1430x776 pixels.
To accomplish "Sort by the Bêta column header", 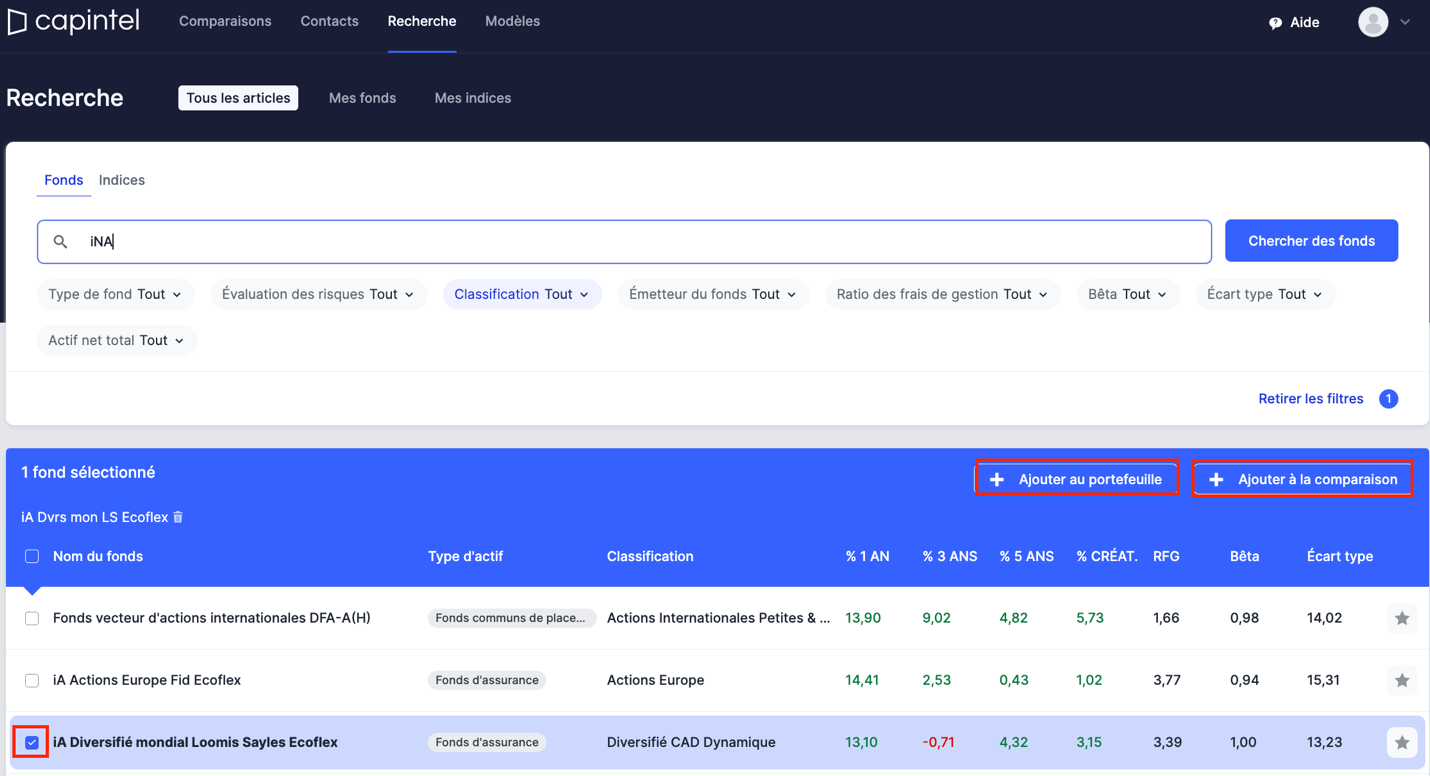I will click(x=1244, y=556).
